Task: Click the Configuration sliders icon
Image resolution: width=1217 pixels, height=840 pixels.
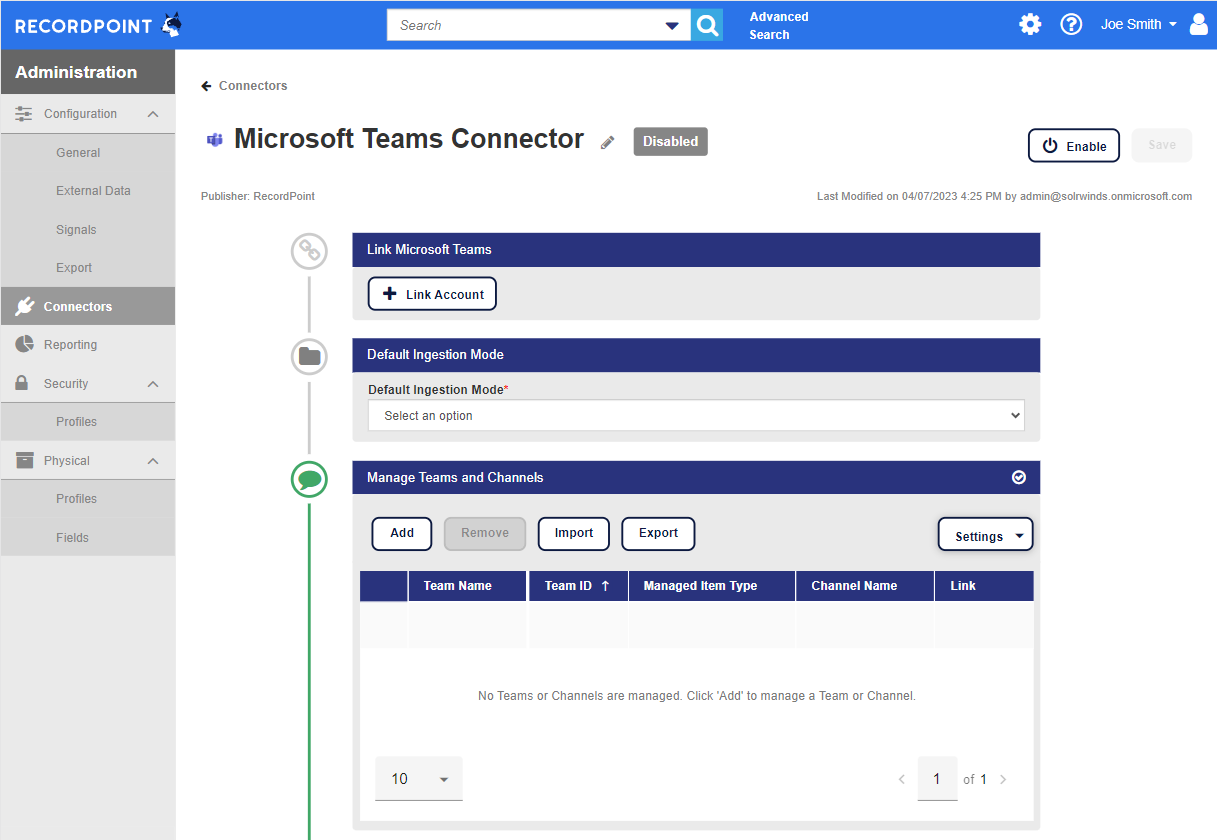Action: pyautogui.click(x=24, y=114)
